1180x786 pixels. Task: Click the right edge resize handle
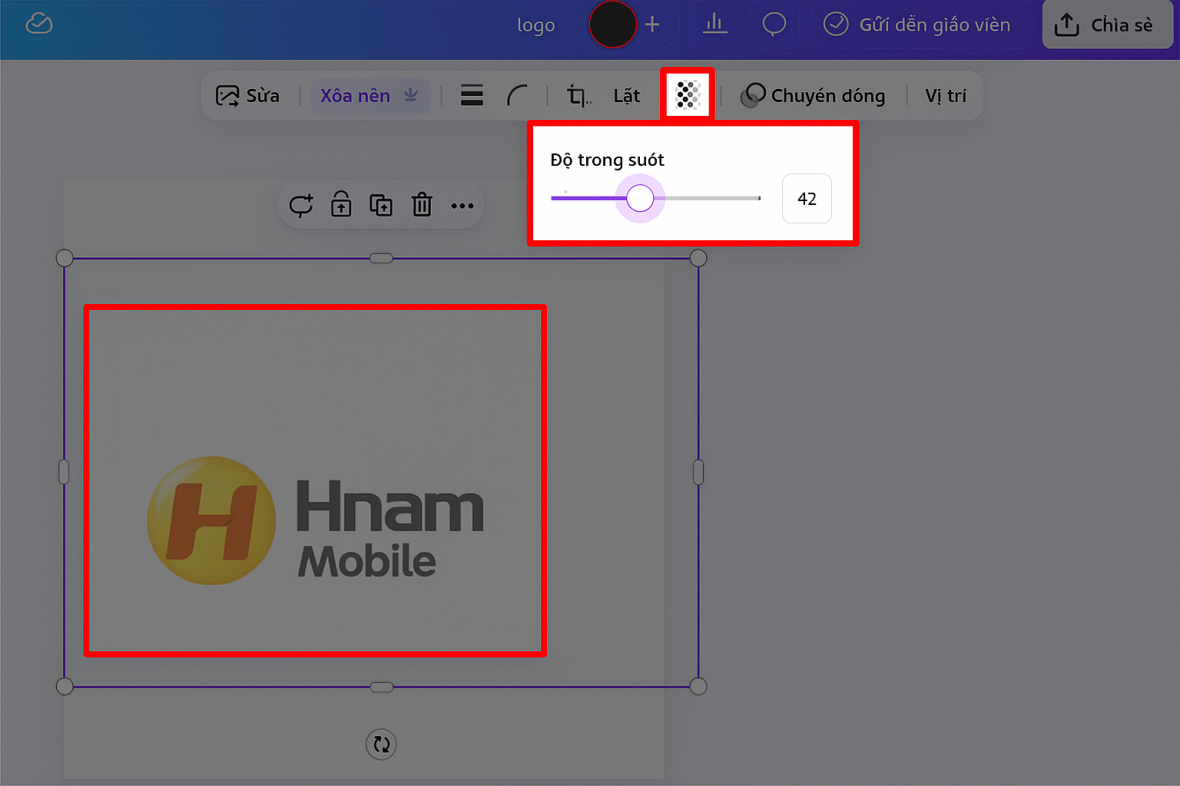pos(698,472)
